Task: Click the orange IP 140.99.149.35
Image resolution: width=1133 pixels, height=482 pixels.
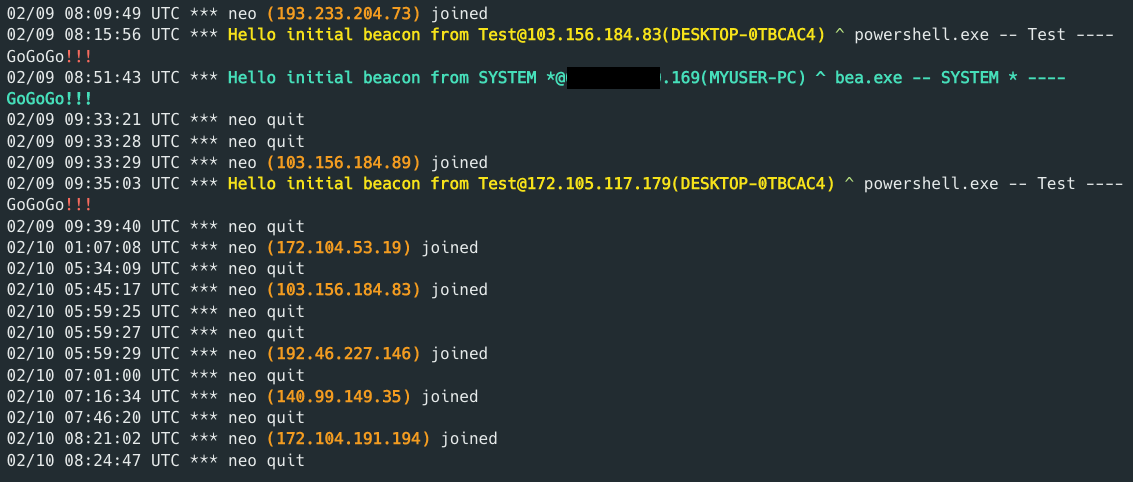Action: tap(339, 396)
